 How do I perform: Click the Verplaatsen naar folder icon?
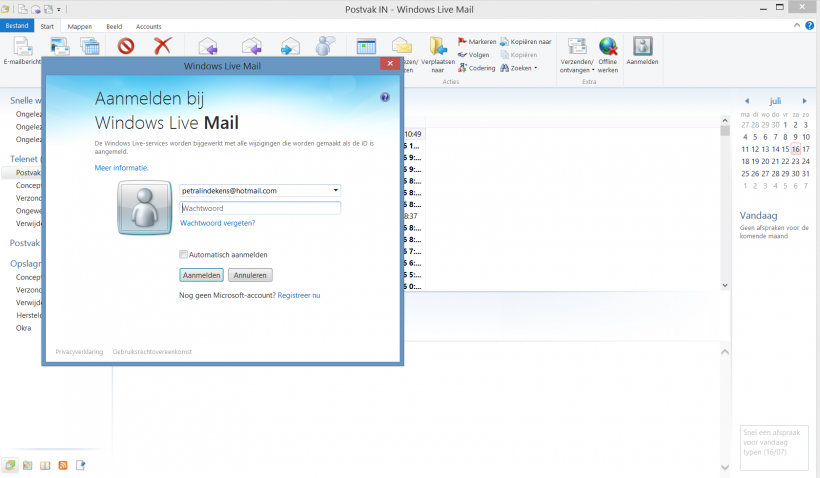coord(437,47)
